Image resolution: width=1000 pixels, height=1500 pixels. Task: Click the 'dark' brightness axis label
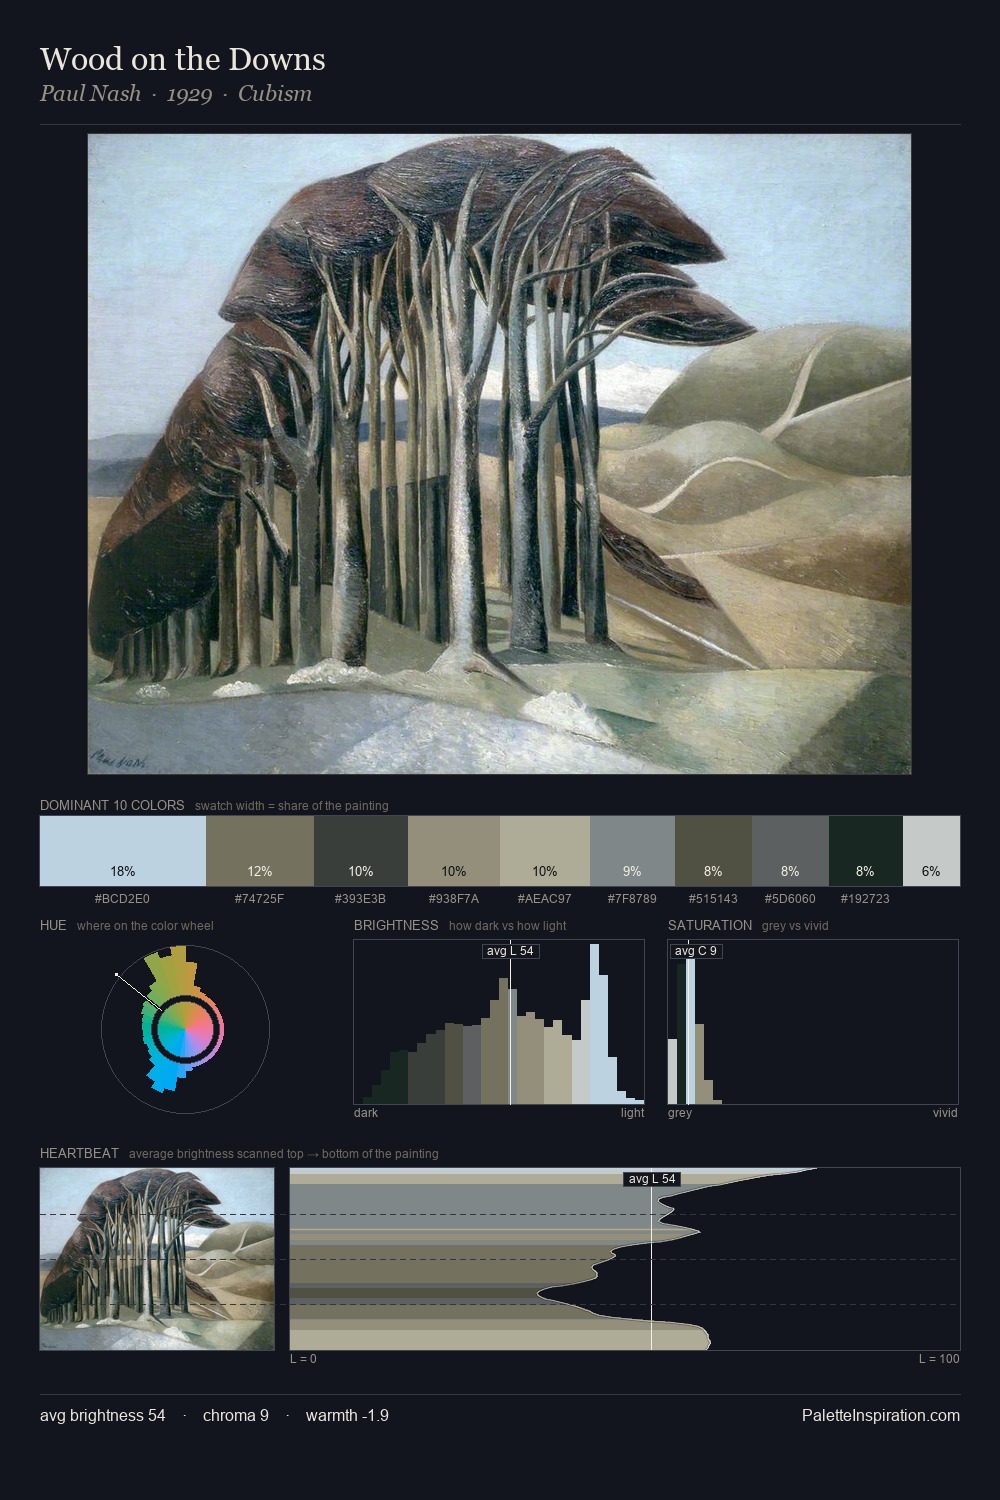point(366,1112)
